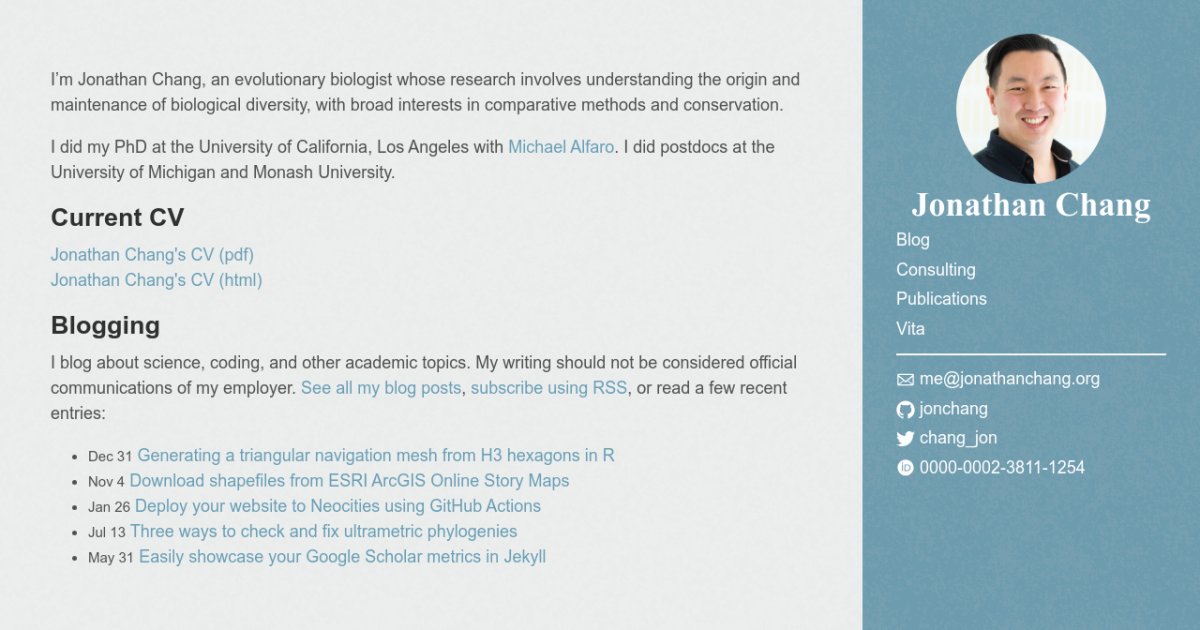Open the Vita page
The width and height of the screenshot is (1200, 630).
911,328
